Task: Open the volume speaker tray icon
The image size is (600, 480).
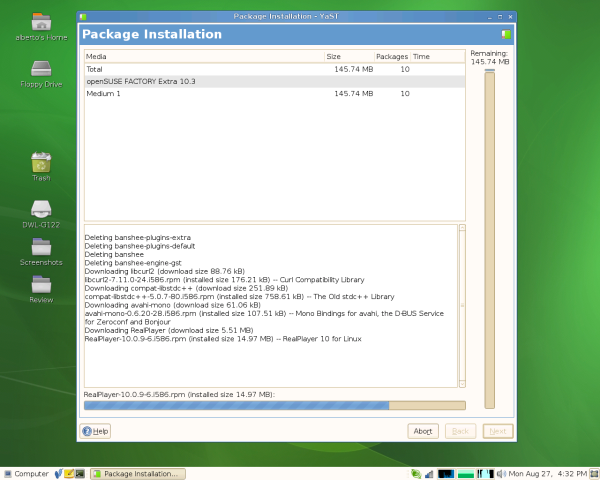Action: point(501,474)
